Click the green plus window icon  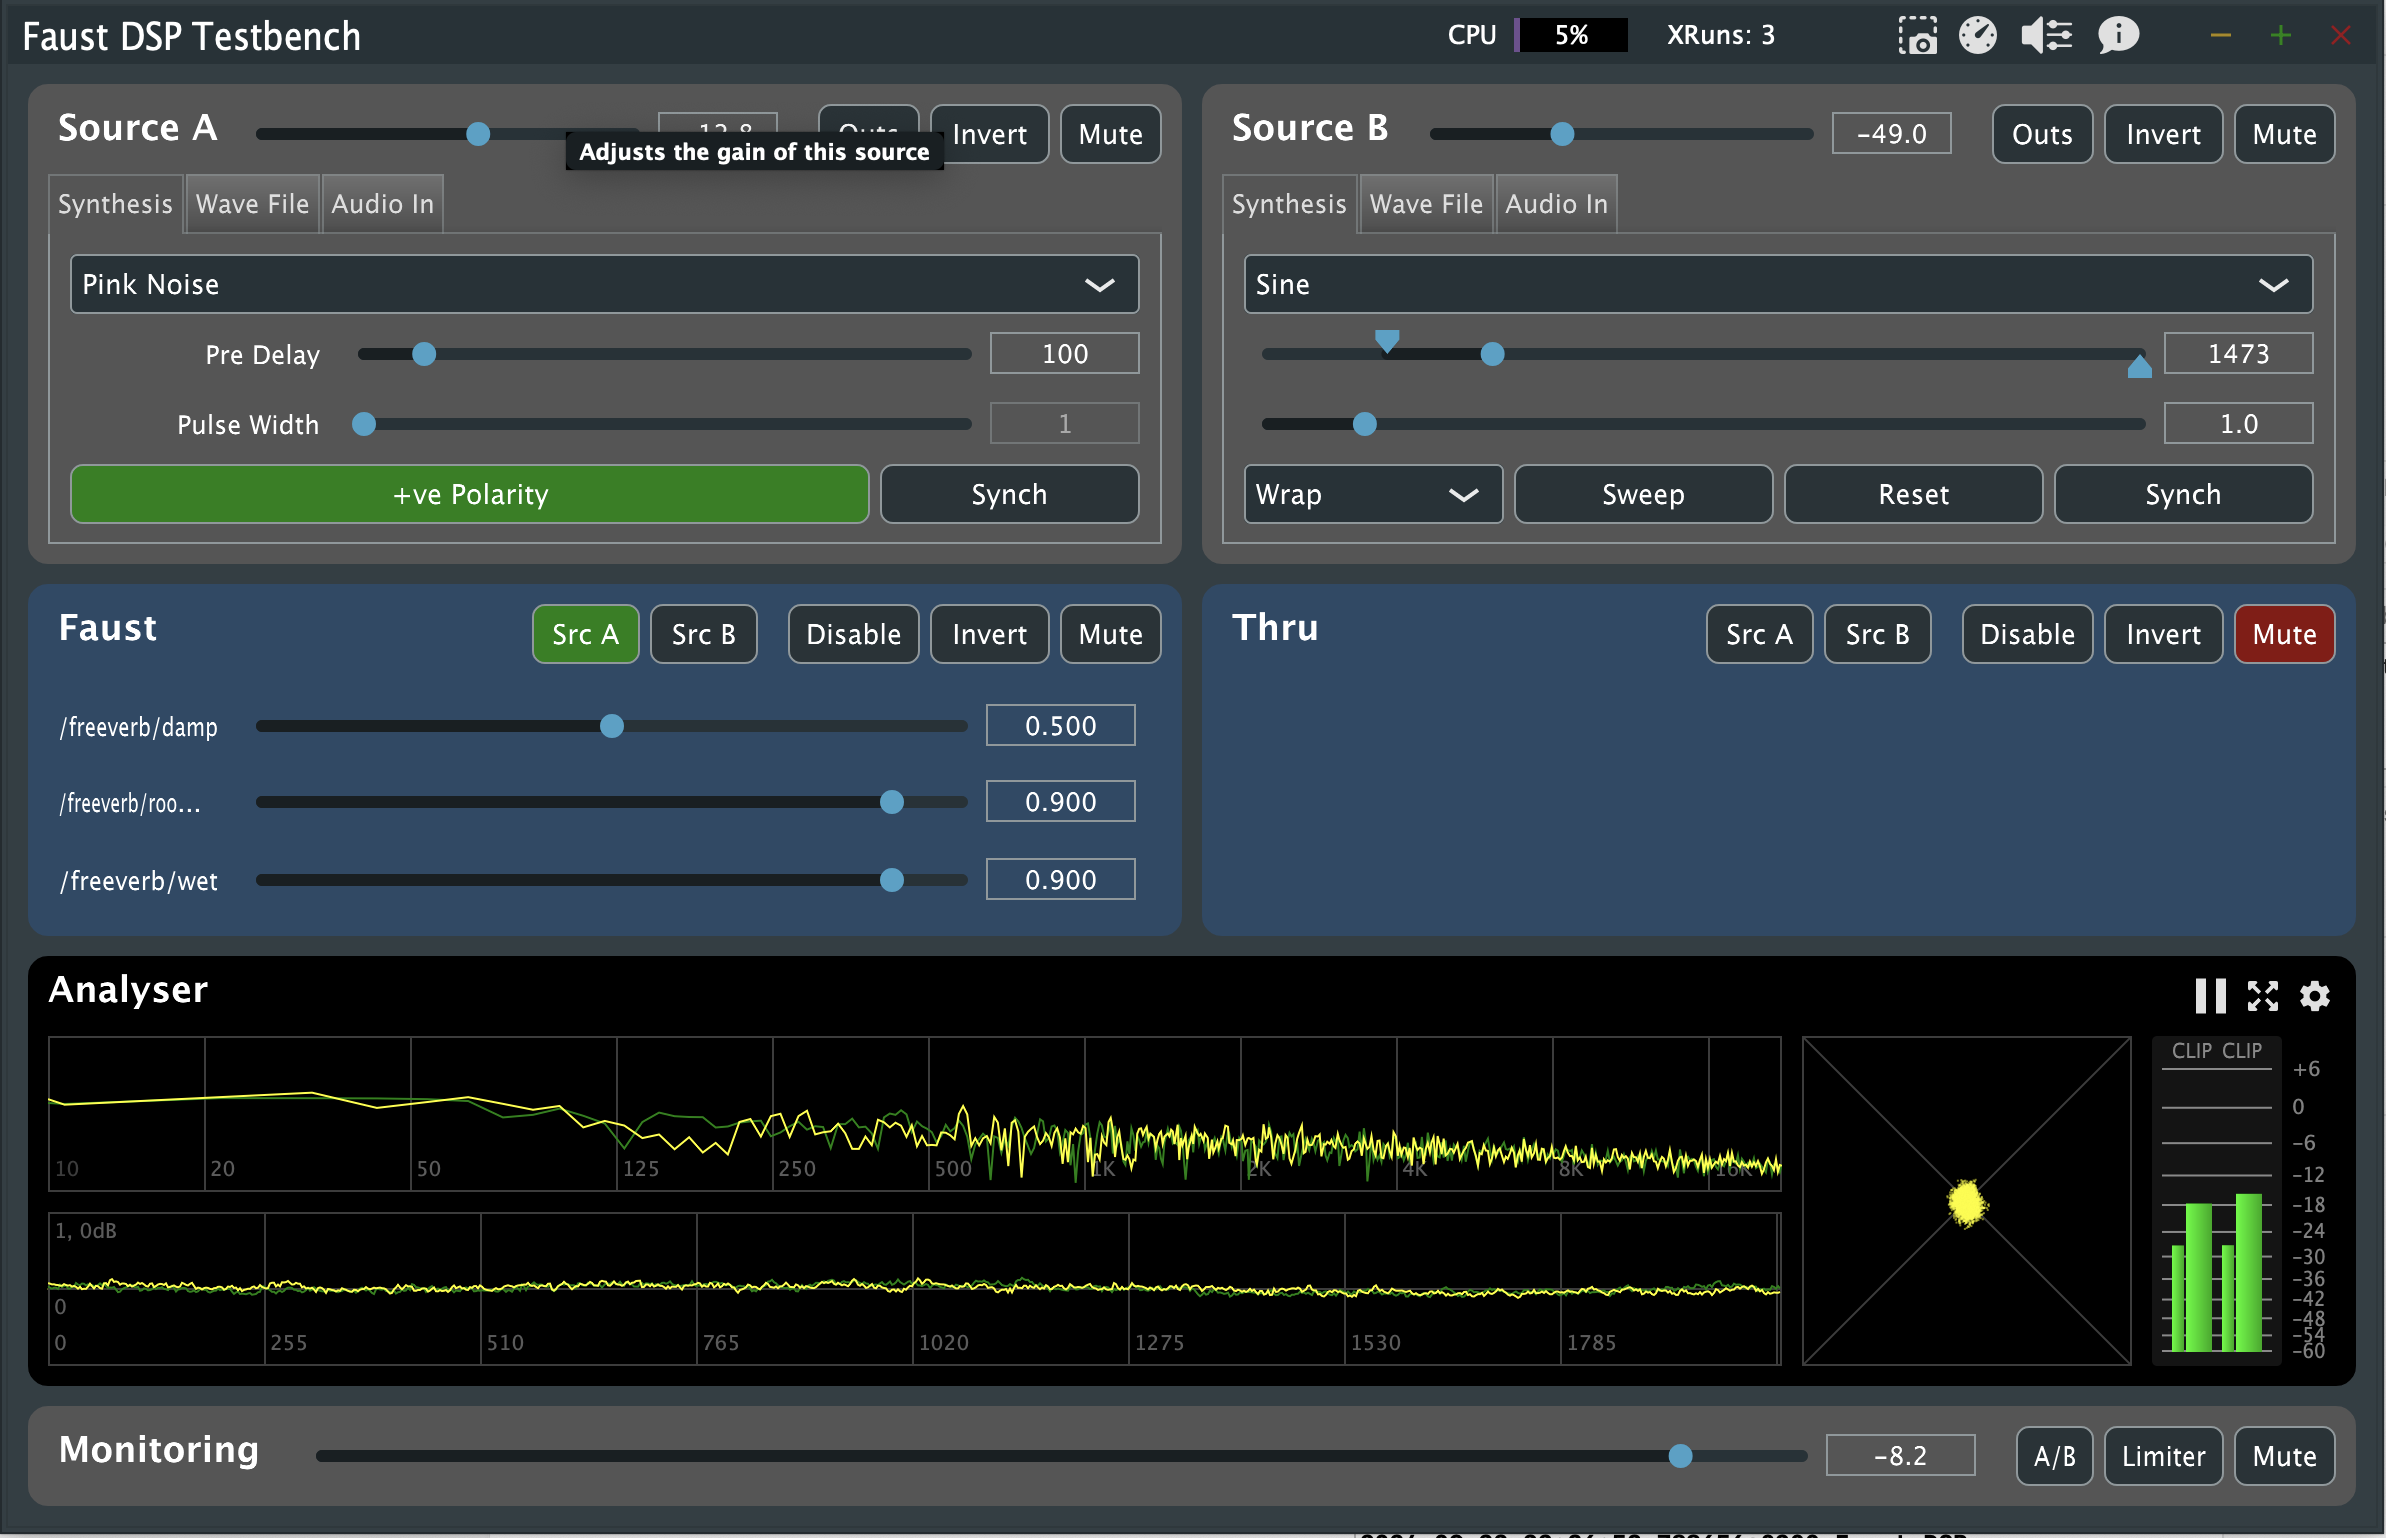click(x=2281, y=36)
